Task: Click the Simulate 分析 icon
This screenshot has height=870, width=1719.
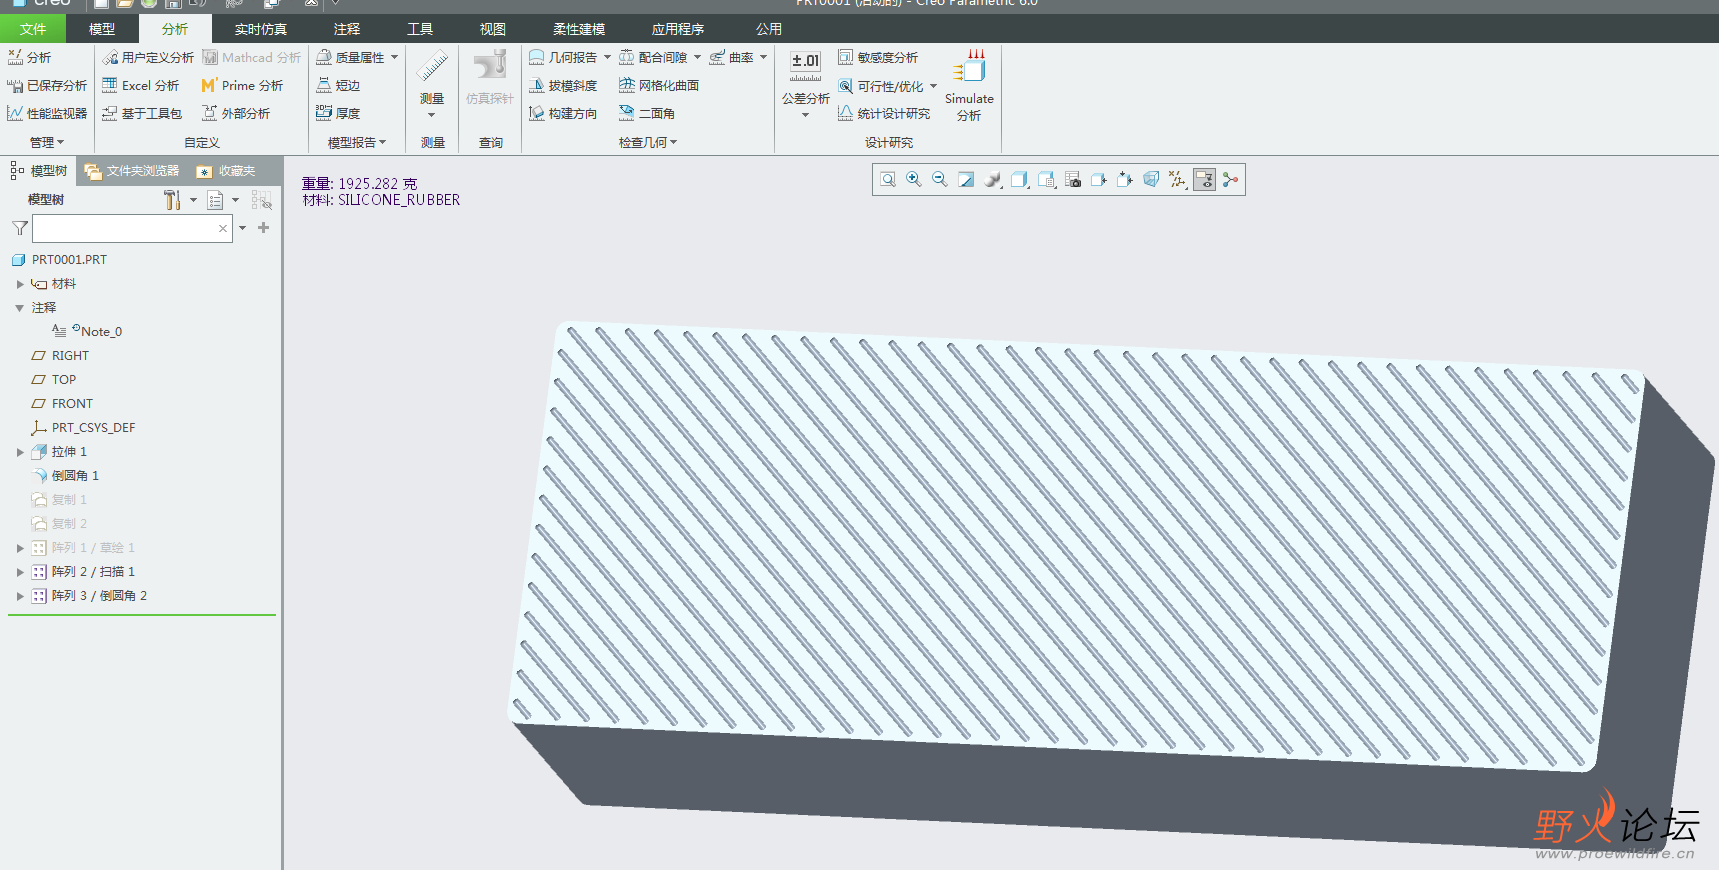Action: click(x=969, y=66)
